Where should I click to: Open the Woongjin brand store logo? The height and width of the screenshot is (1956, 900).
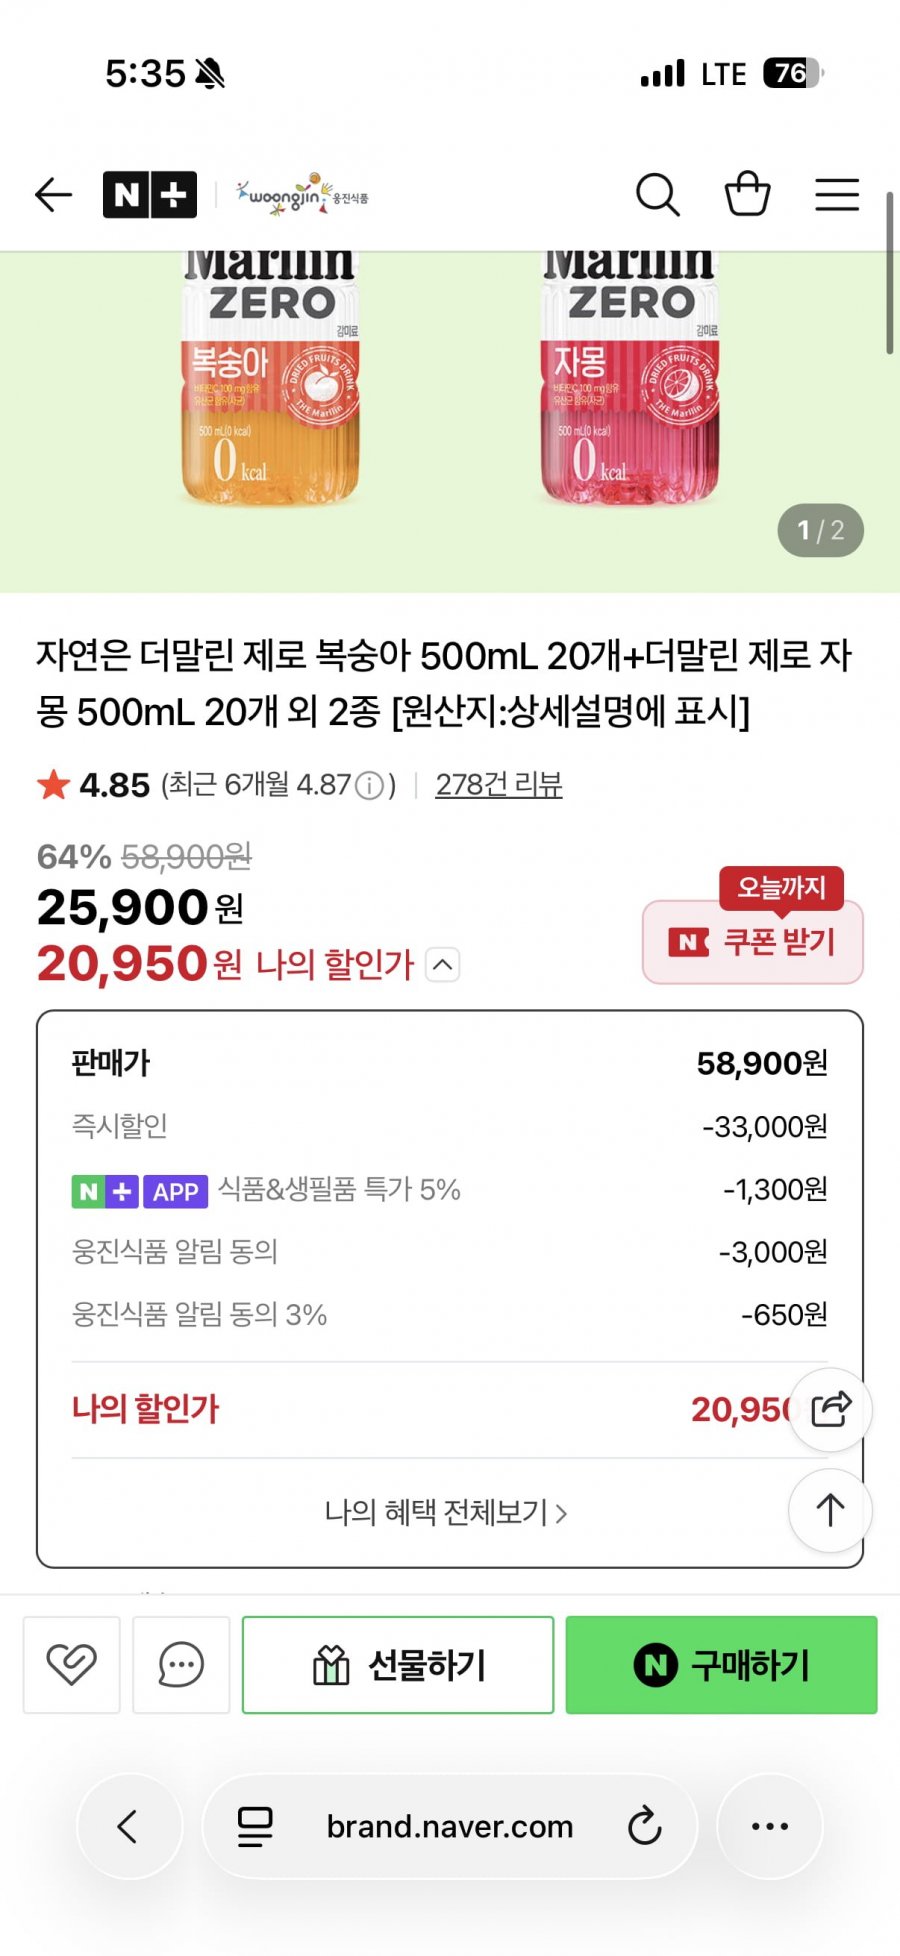[x=302, y=195]
